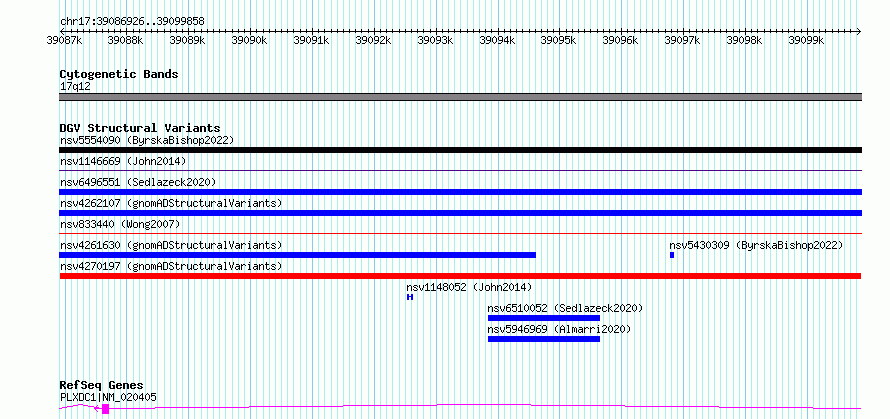Click the 39096k ruler tick label

point(621,40)
